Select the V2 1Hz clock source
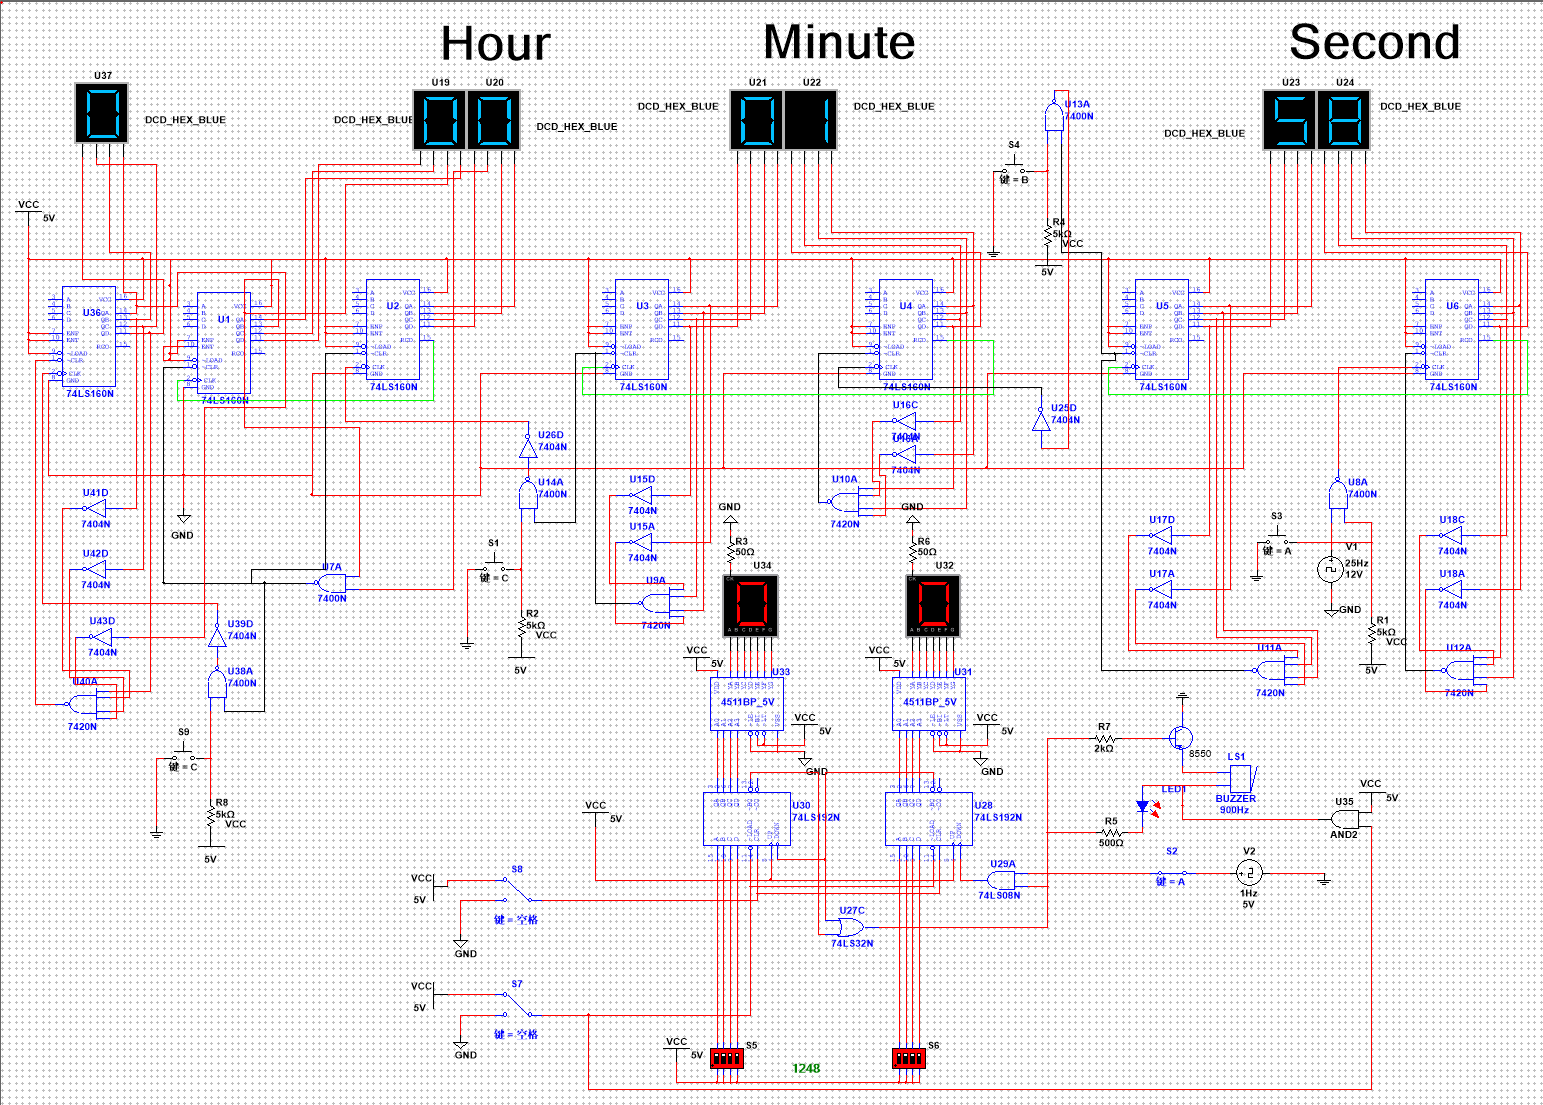The width and height of the screenshot is (1543, 1105). pyautogui.click(x=1249, y=872)
